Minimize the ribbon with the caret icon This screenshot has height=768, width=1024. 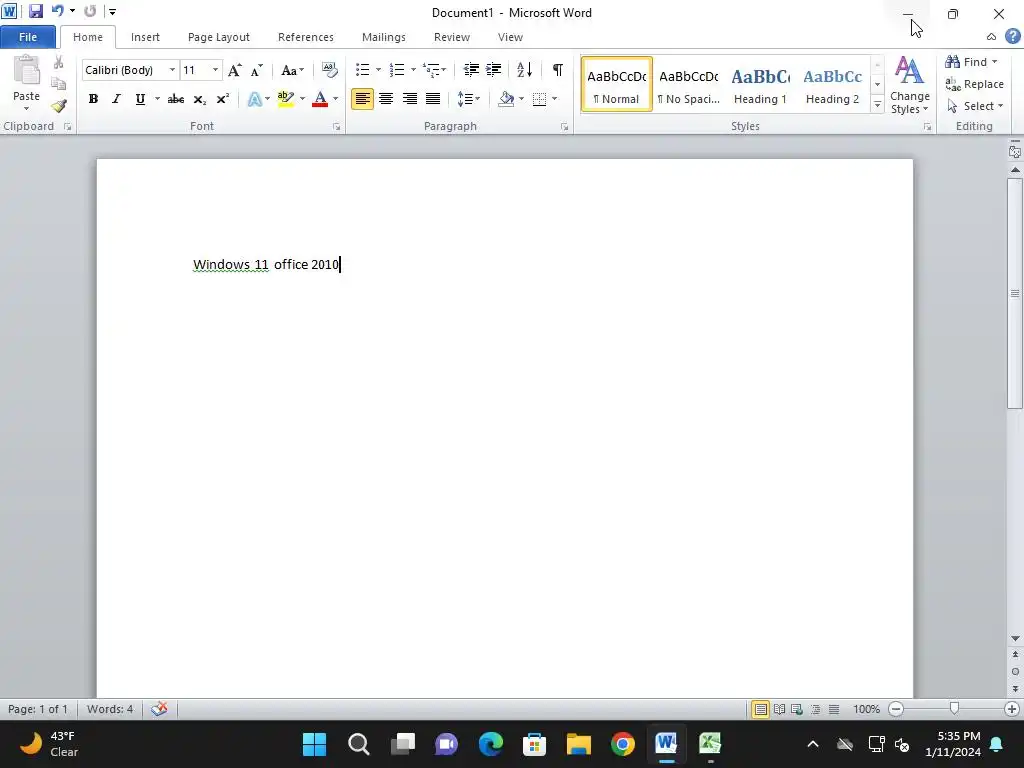pos(991,37)
